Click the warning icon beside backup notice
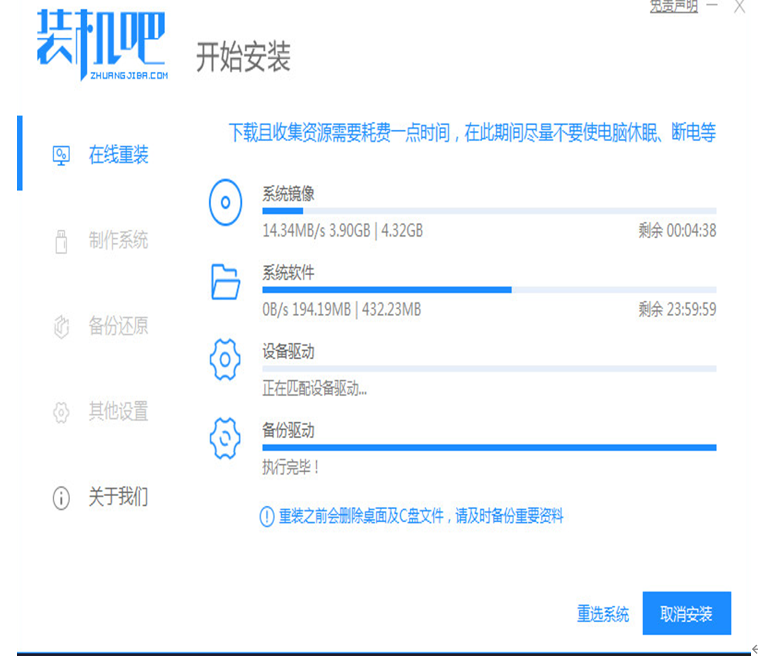This screenshot has height=663, width=758. pos(266,516)
